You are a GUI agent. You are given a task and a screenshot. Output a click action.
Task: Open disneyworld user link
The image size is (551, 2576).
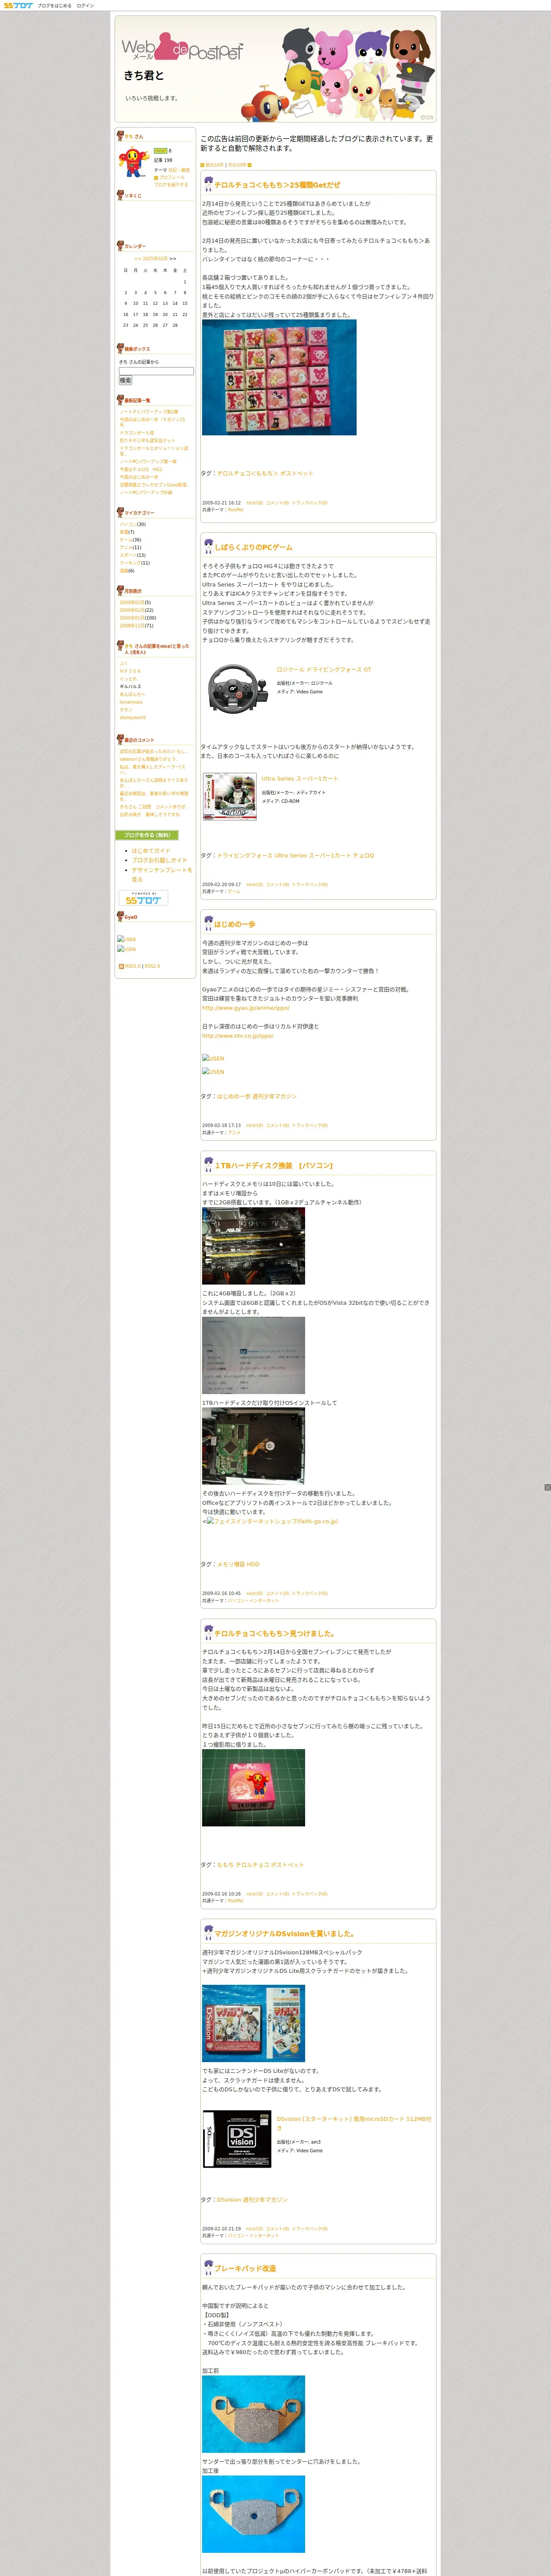[x=132, y=717]
